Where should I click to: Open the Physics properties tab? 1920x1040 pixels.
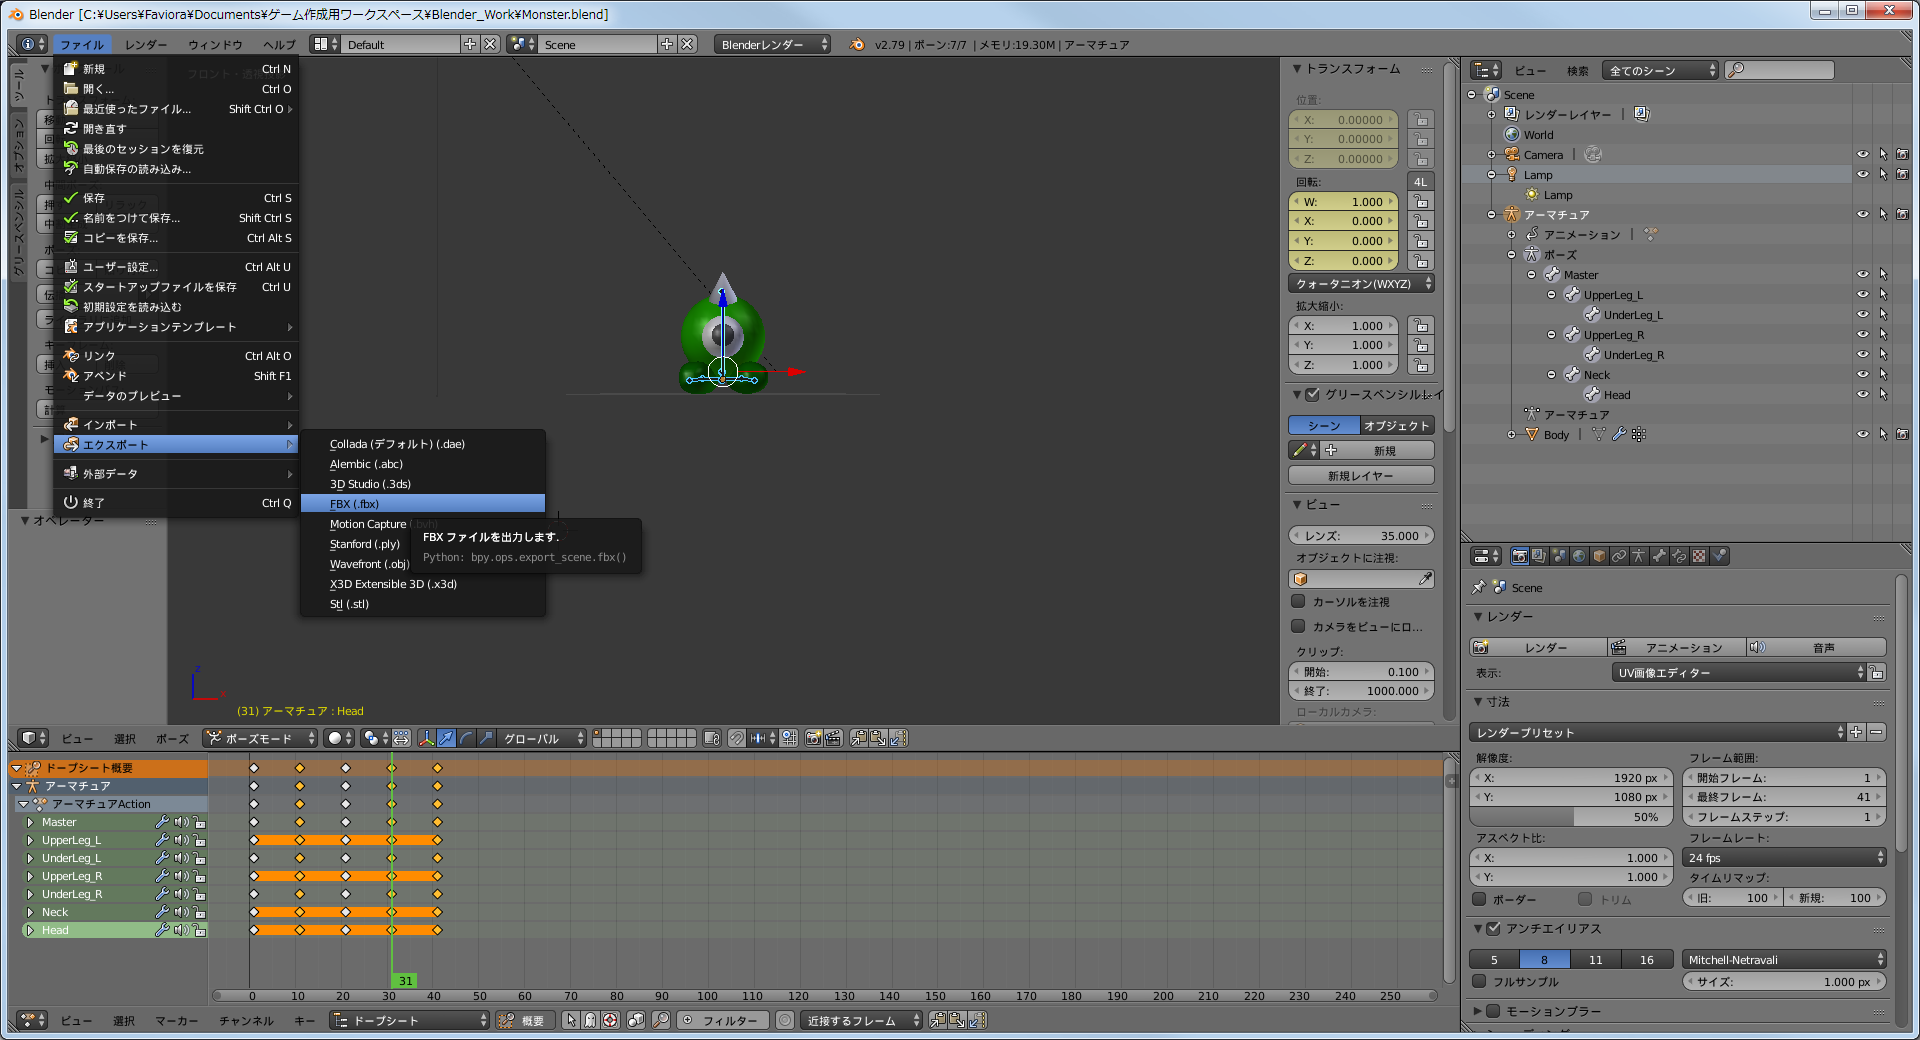1719,556
